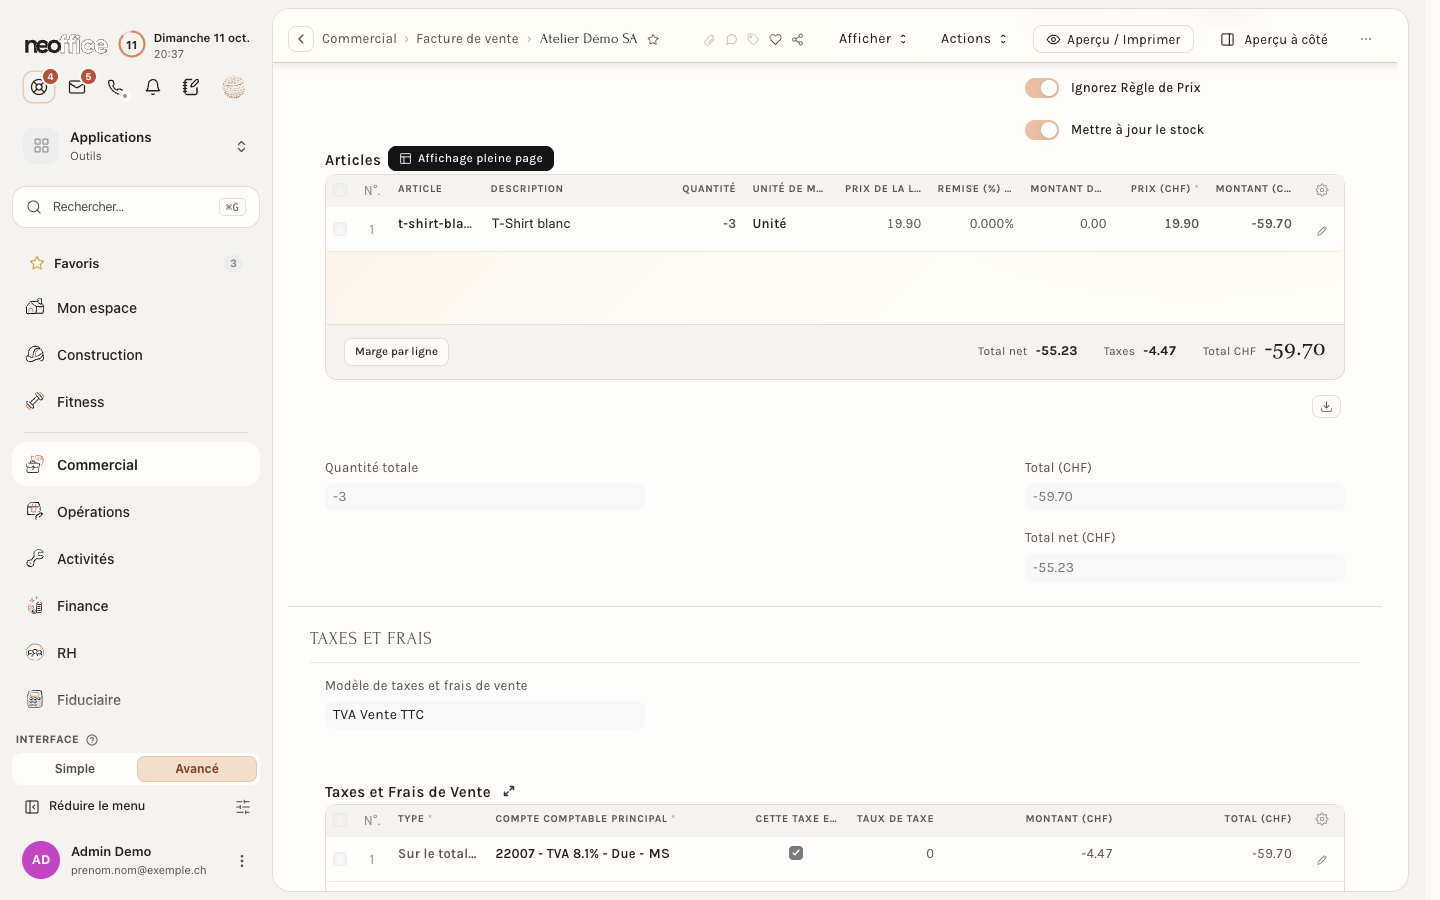
Task: Click the phone call icon
Action: [116, 87]
